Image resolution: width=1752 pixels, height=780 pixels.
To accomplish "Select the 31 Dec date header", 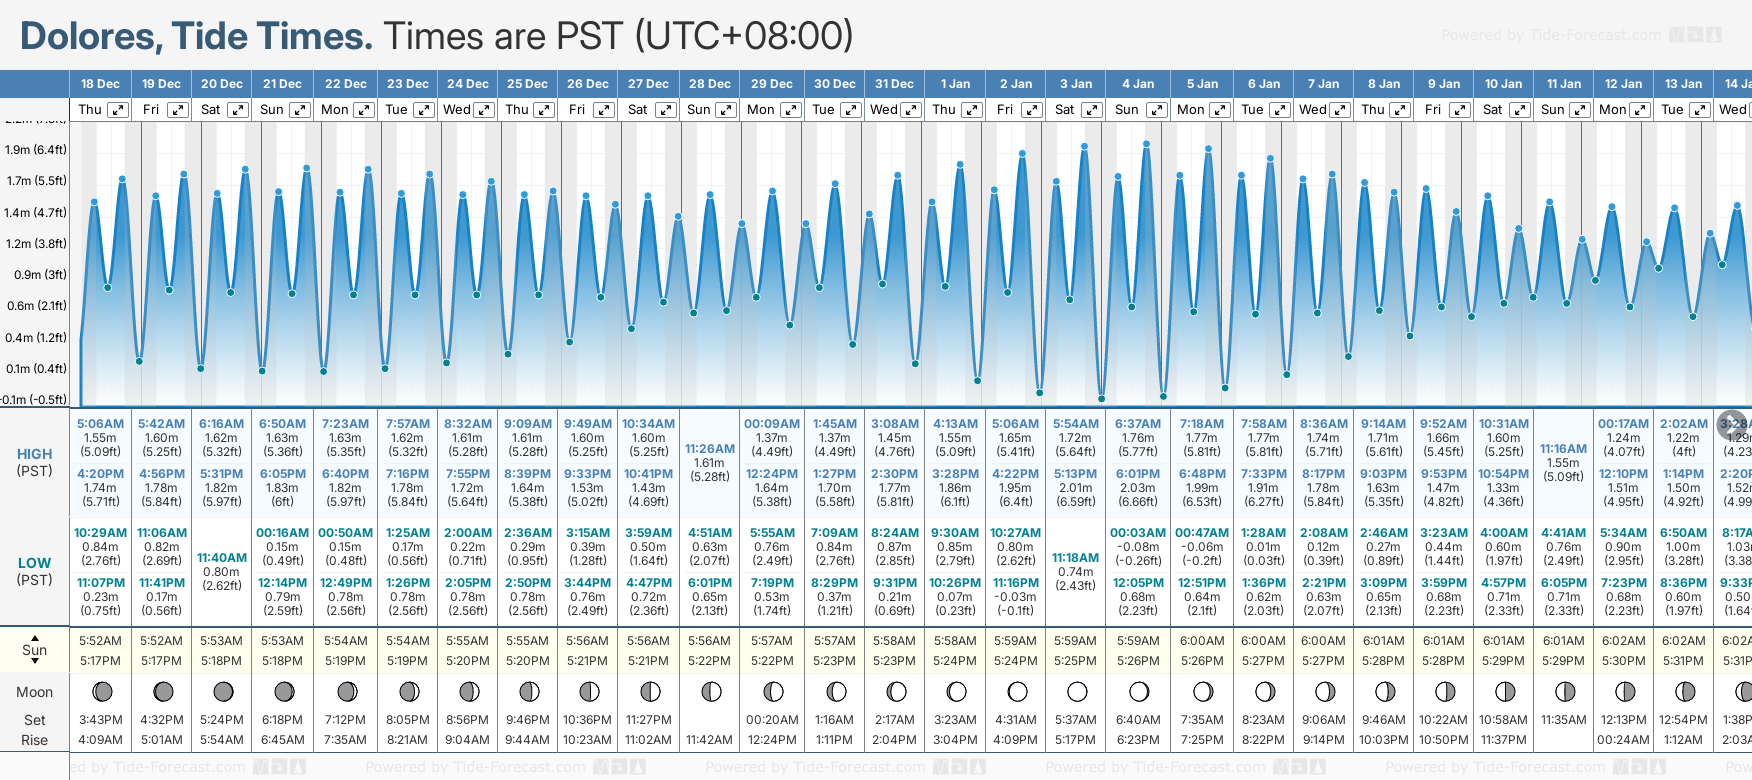I will [894, 84].
